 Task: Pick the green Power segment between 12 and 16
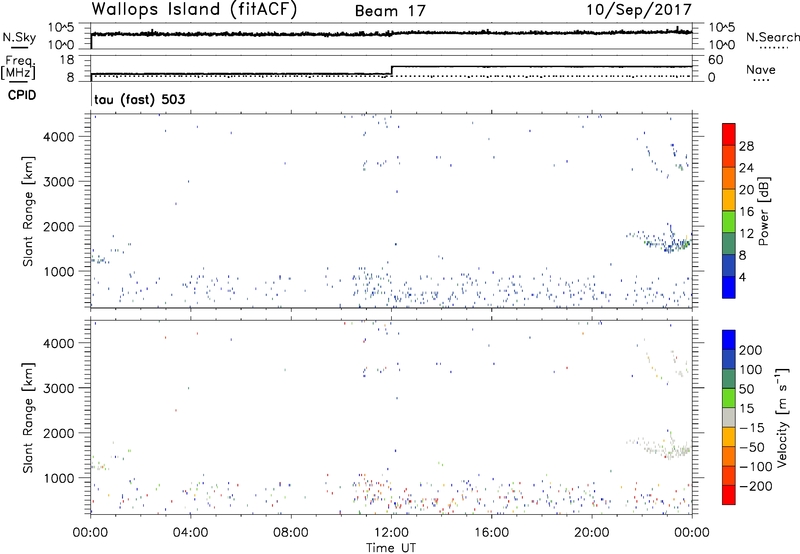[x=729, y=222]
